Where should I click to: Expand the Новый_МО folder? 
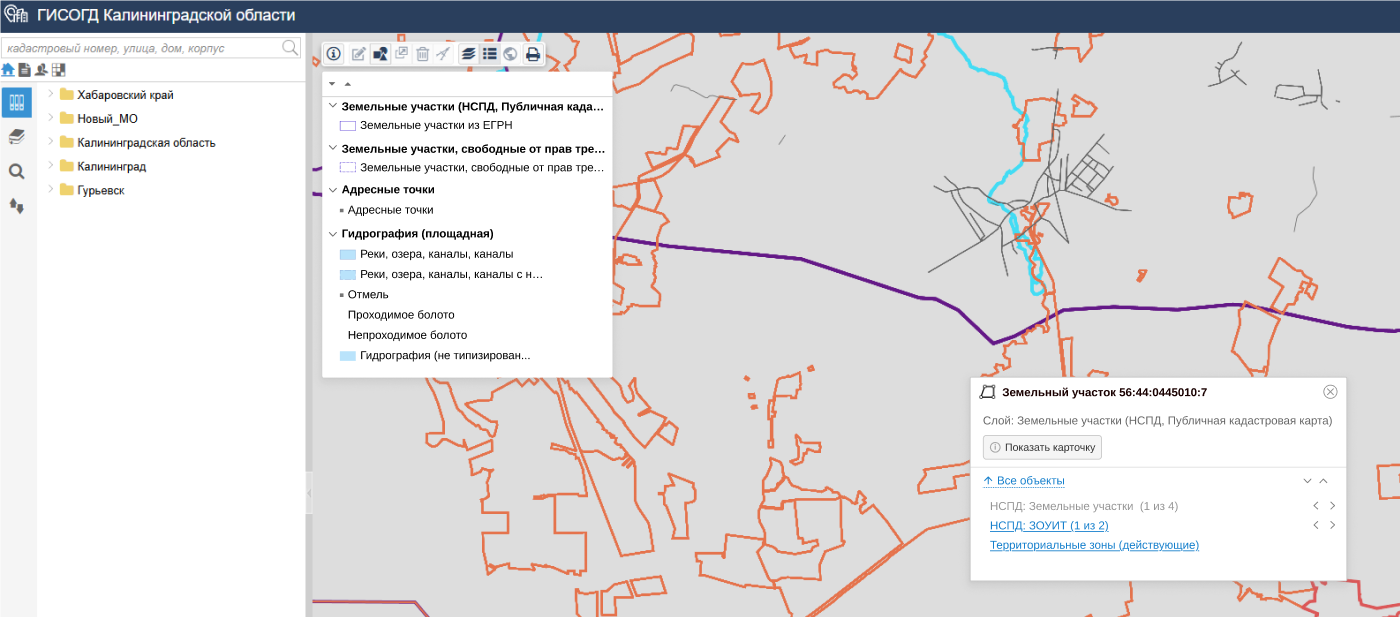click(50, 118)
